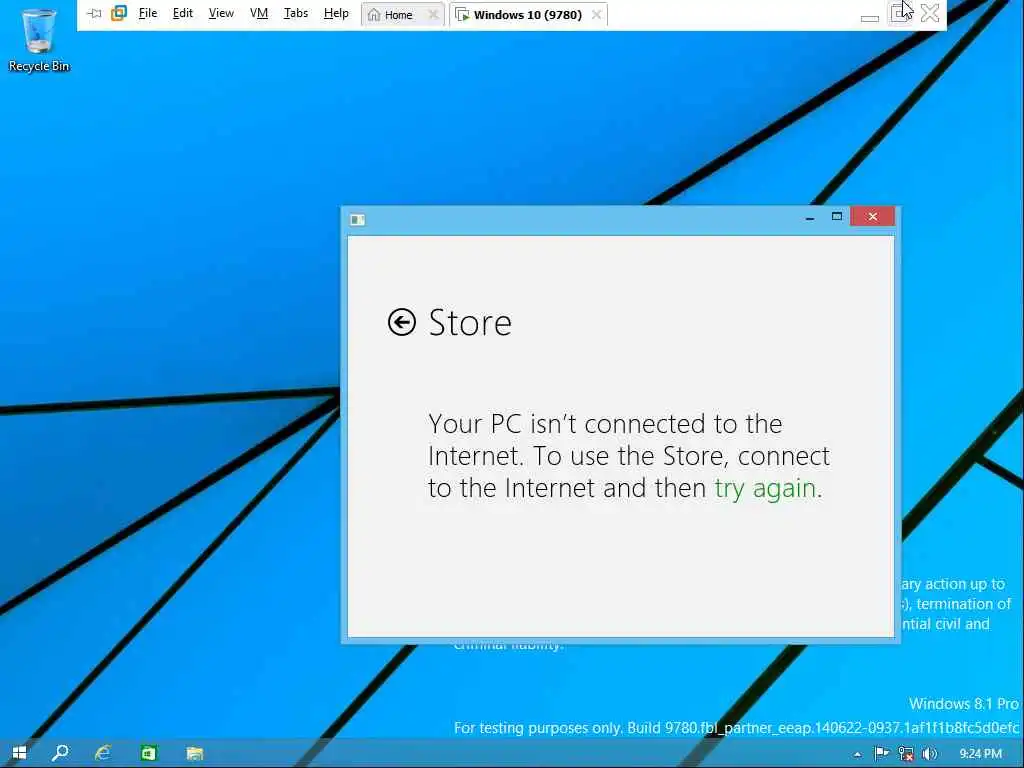Image resolution: width=1024 pixels, height=768 pixels.
Task: Close the Home tab
Action: tap(433, 15)
